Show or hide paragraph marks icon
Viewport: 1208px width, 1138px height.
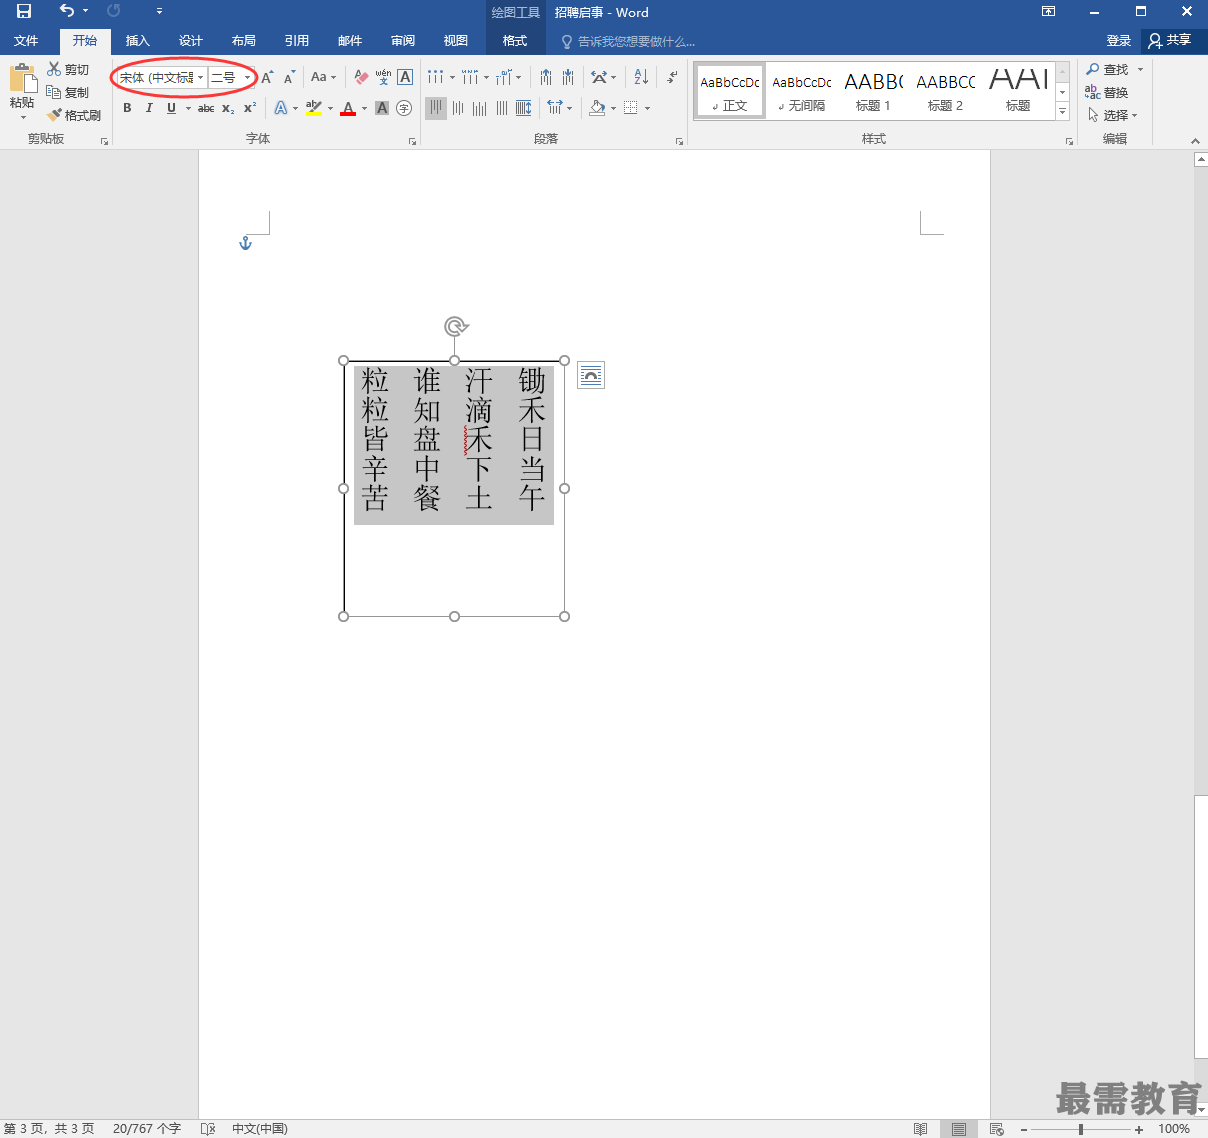pos(672,77)
